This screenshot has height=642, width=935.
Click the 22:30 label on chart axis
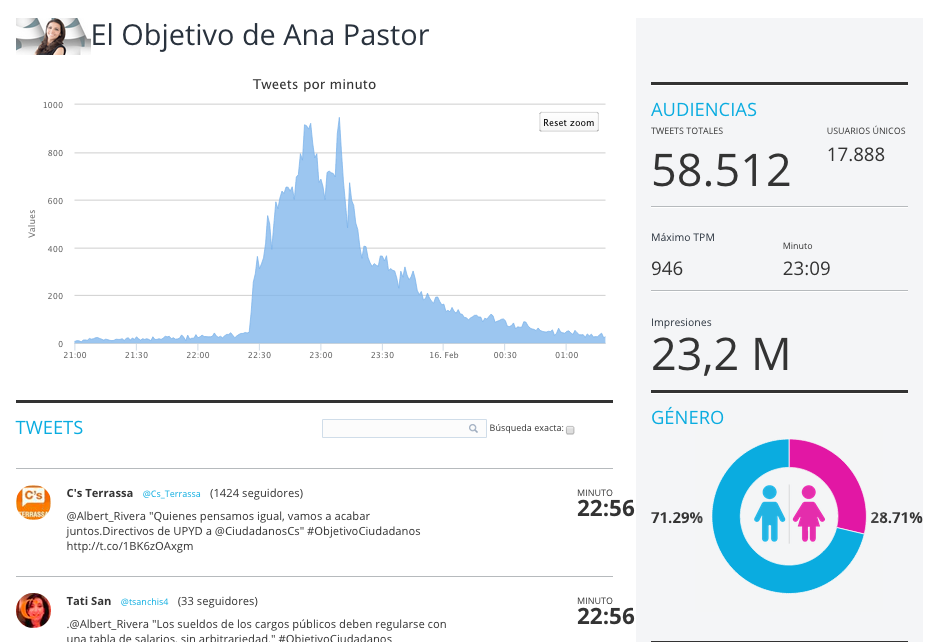click(x=259, y=355)
